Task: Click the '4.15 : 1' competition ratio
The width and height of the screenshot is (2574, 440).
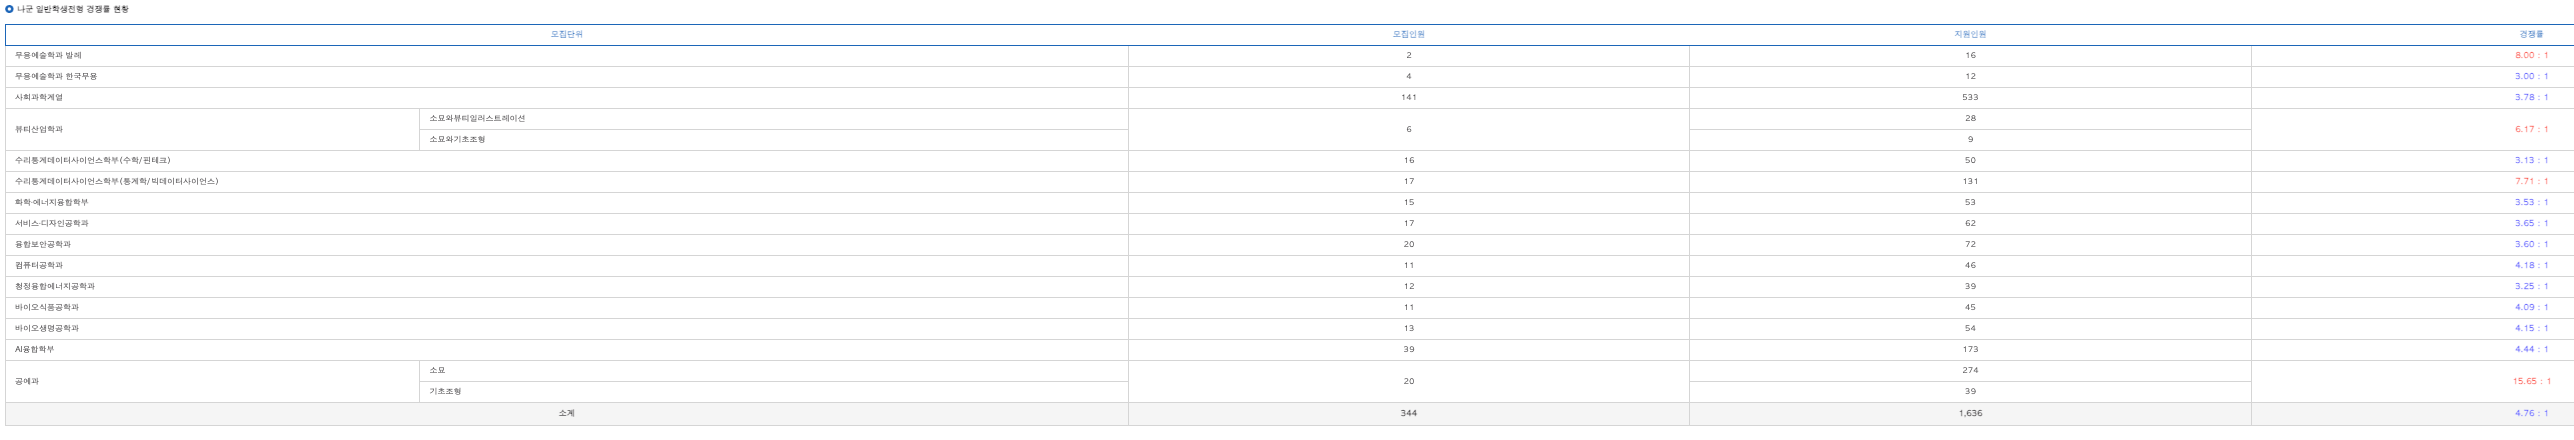Action: (x=2531, y=328)
